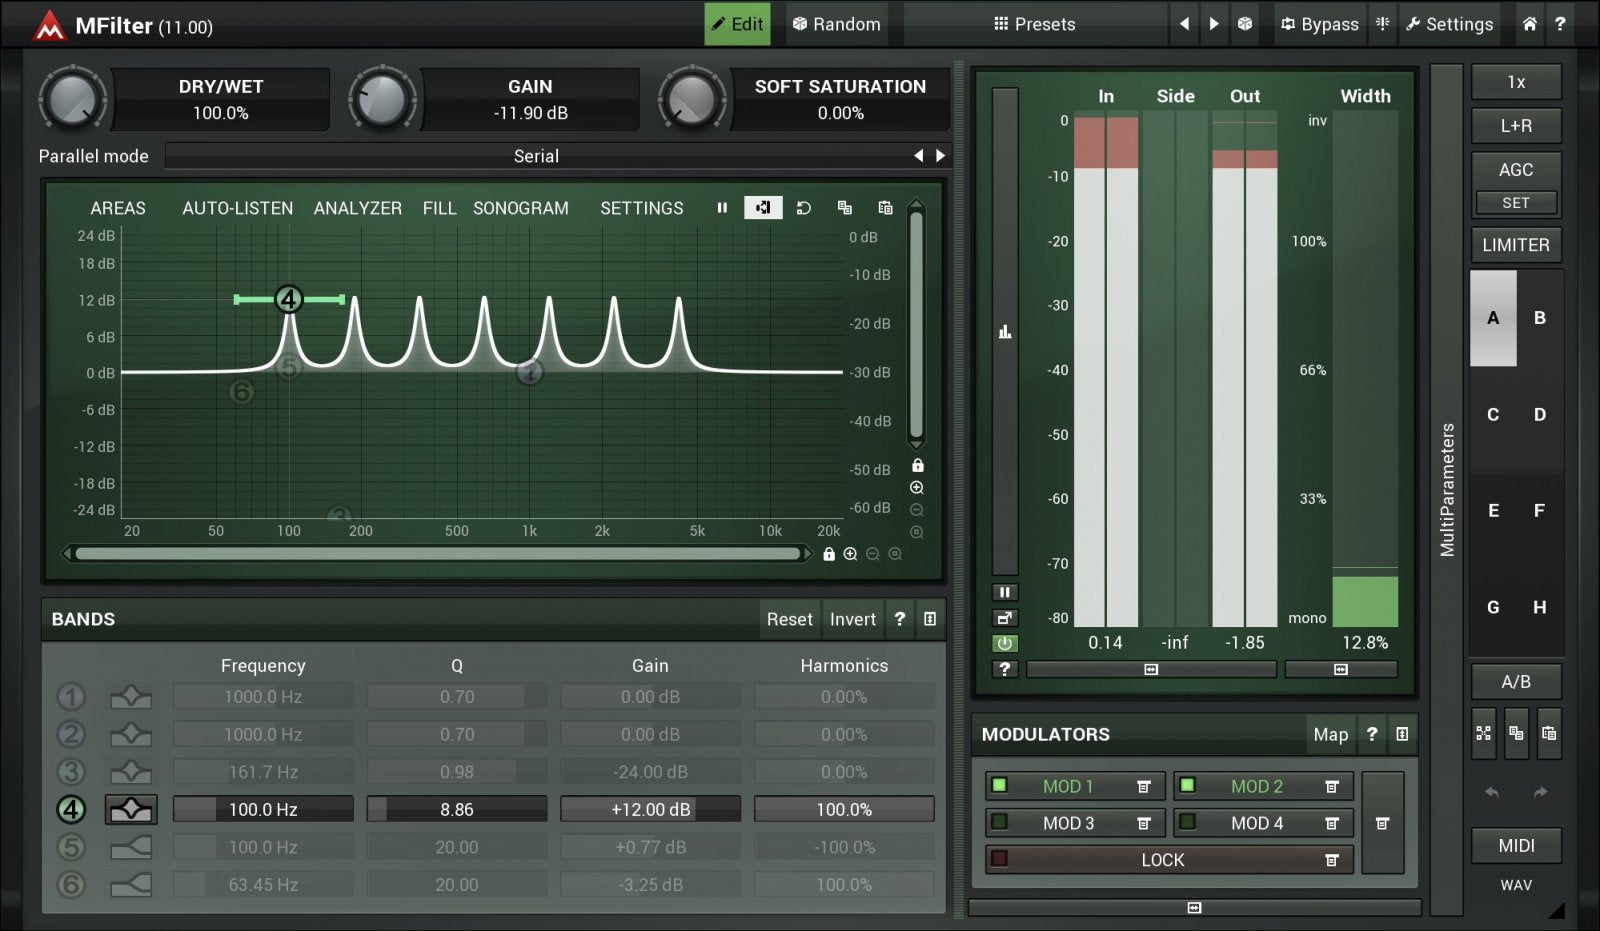Image resolution: width=1600 pixels, height=931 pixels.
Task: Open the Modulators help question mark
Action: pyautogui.click(x=1372, y=734)
